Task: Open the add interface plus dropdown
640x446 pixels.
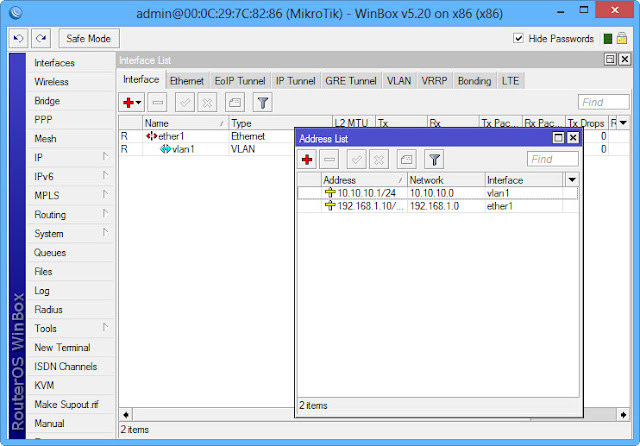Action: 132,102
